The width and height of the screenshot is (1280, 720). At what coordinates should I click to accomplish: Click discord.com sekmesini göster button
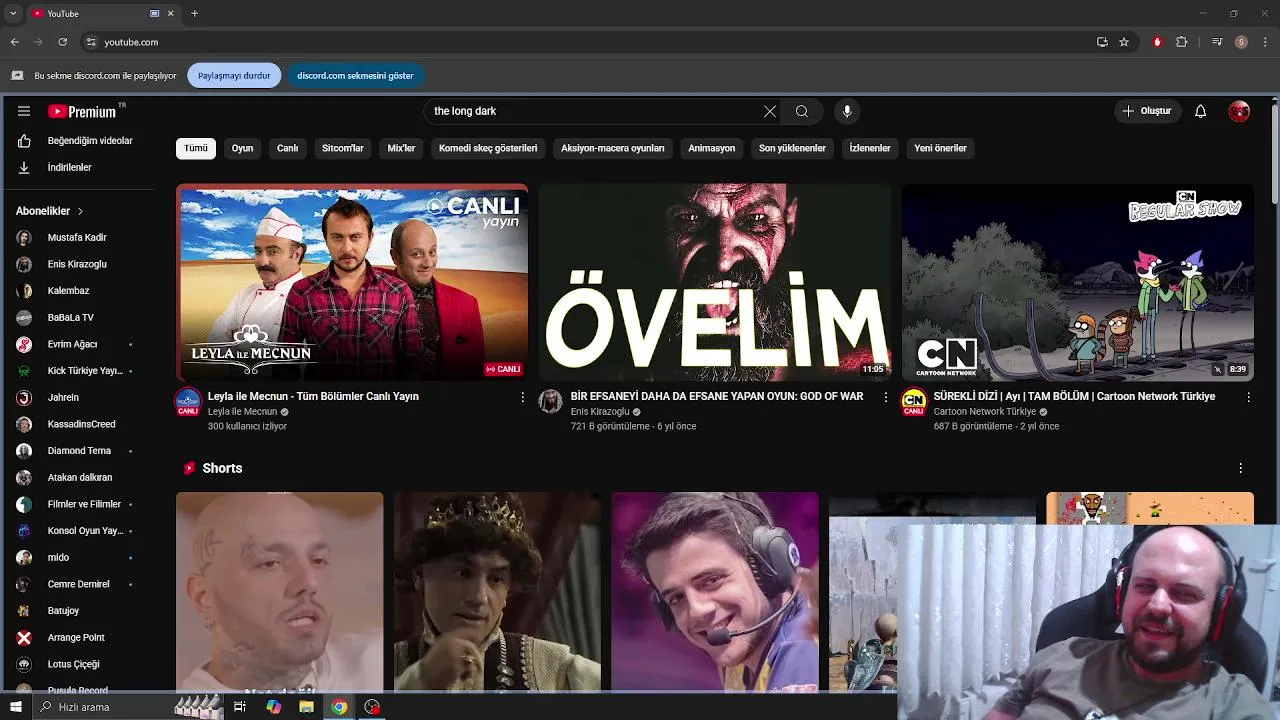click(355, 76)
